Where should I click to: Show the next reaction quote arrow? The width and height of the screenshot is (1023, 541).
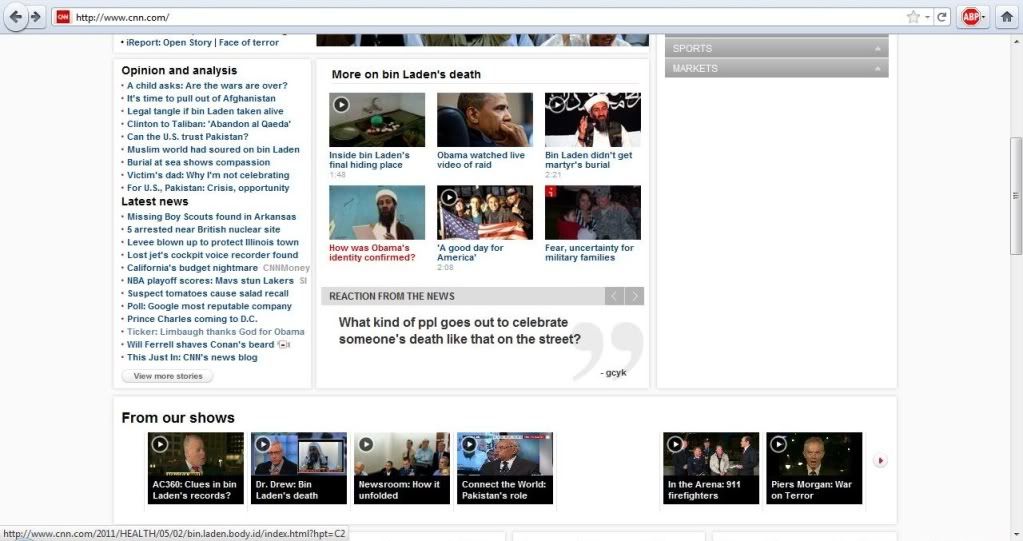634,296
